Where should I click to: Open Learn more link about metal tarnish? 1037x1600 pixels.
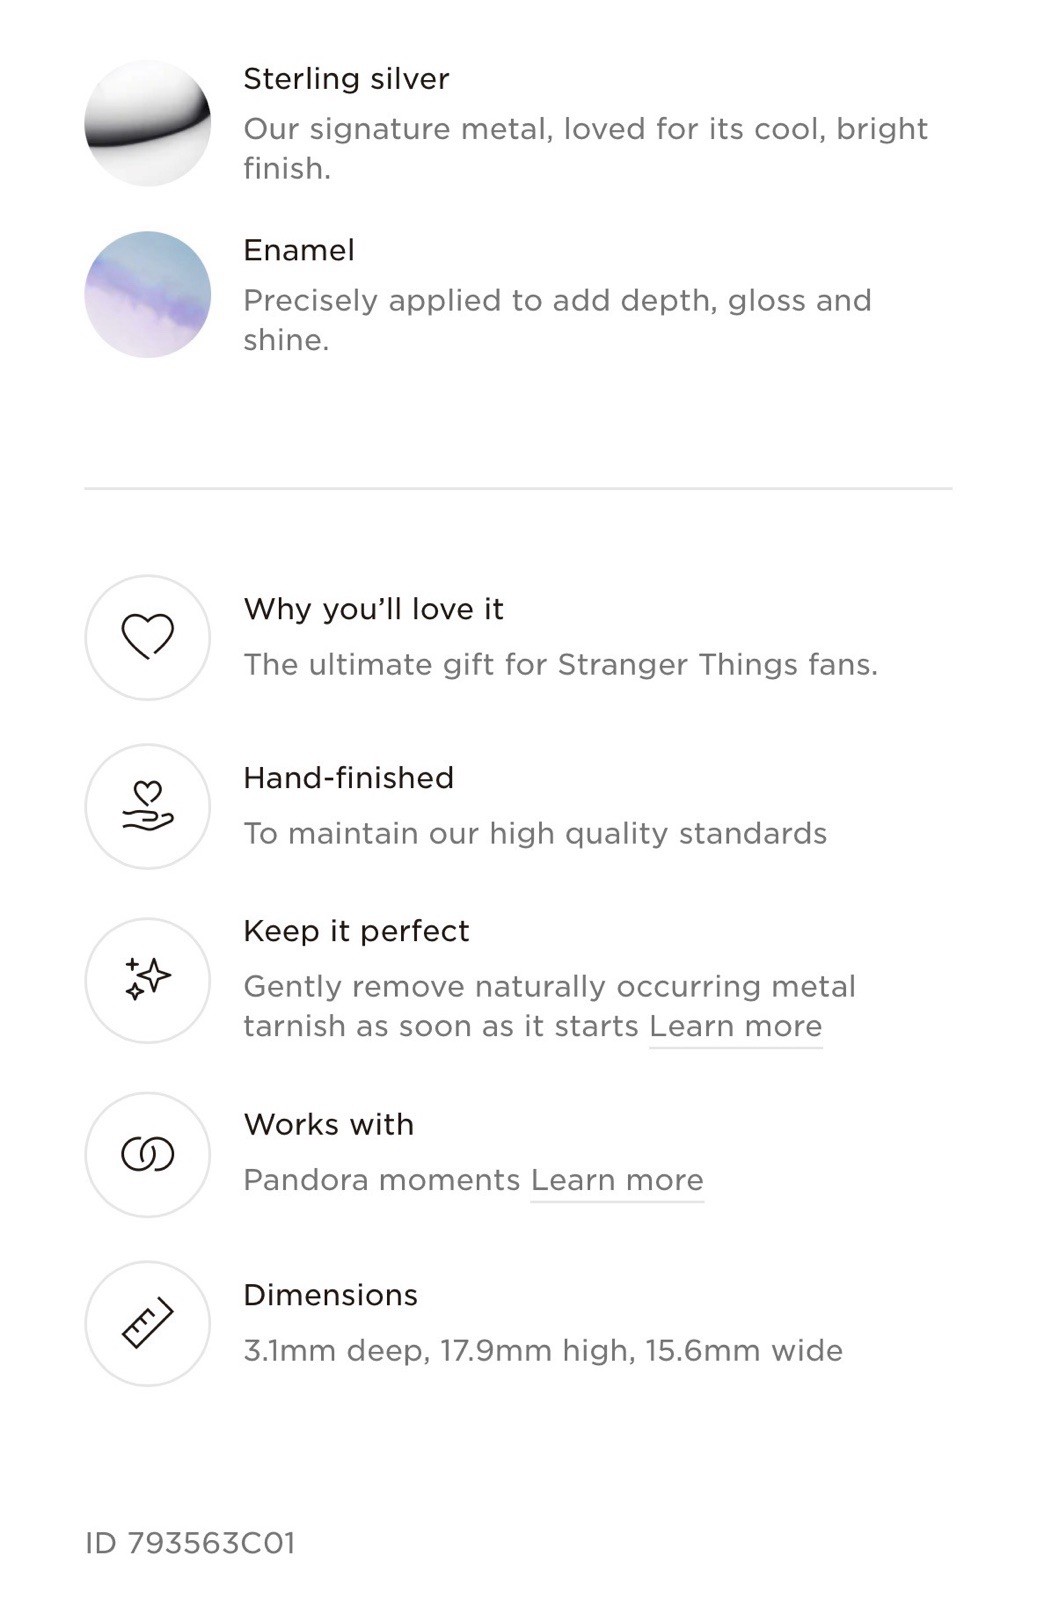click(735, 1026)
